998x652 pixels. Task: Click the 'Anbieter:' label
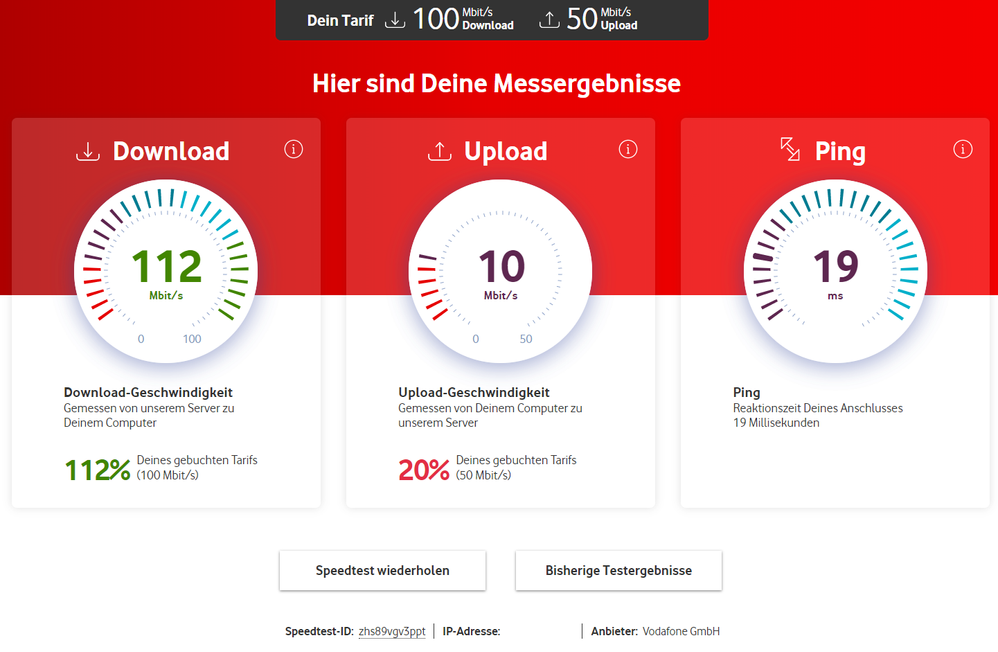pyautogui.click(x=614, y=632)
